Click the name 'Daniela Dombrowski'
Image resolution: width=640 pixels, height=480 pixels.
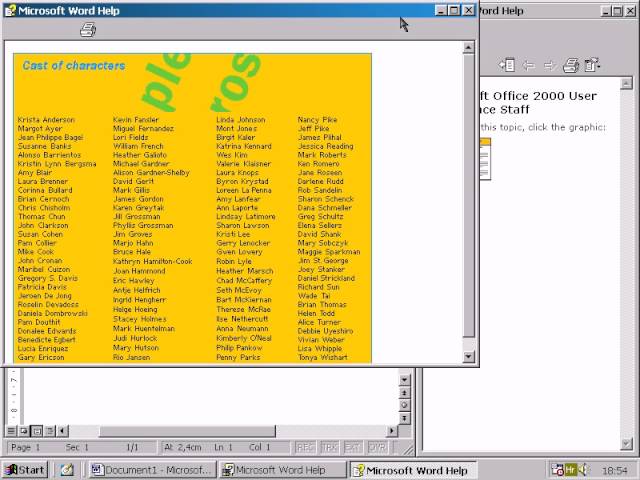click(53, 313)
